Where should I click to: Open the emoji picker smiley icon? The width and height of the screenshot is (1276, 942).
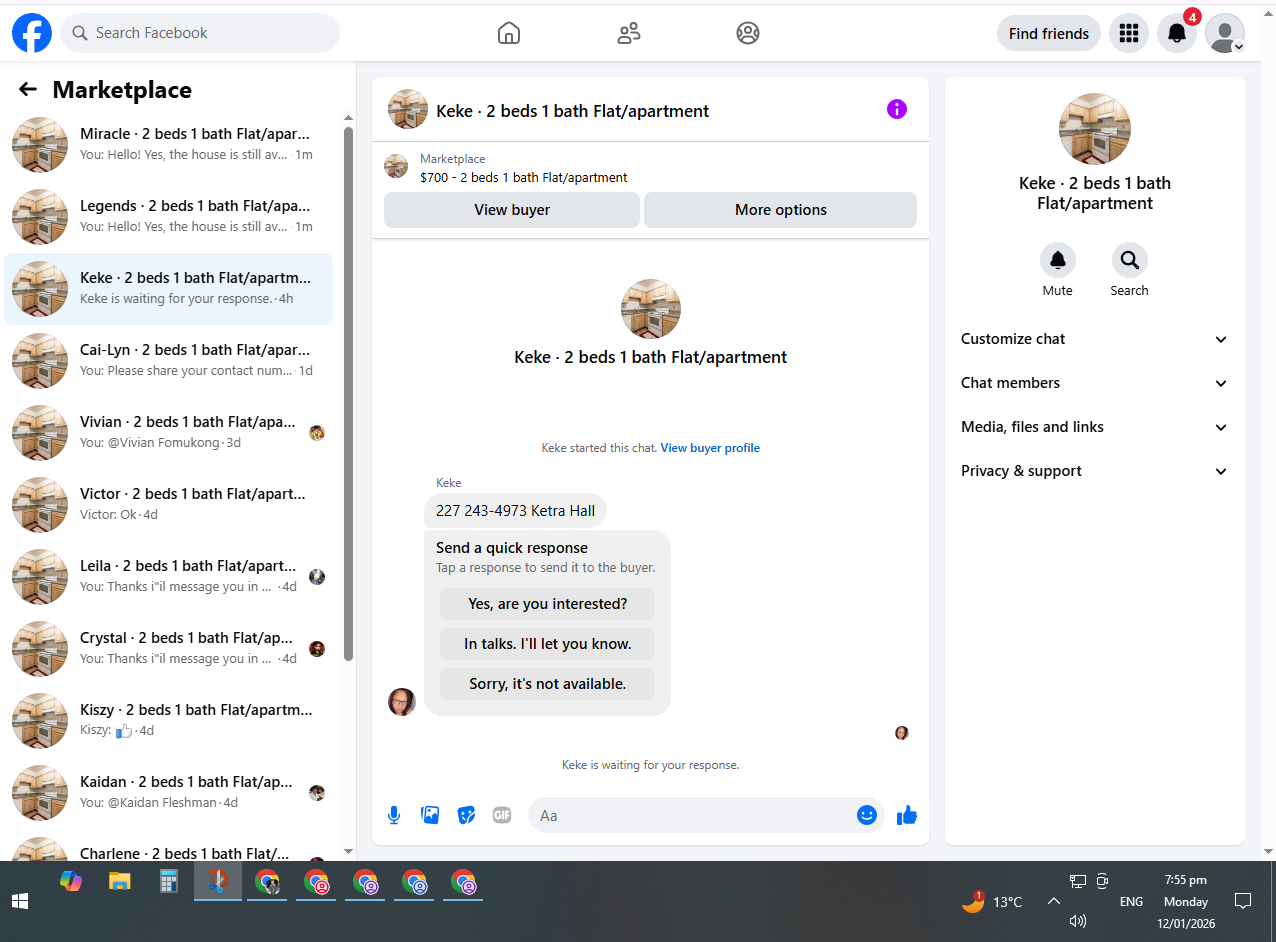tap(867, 815)
